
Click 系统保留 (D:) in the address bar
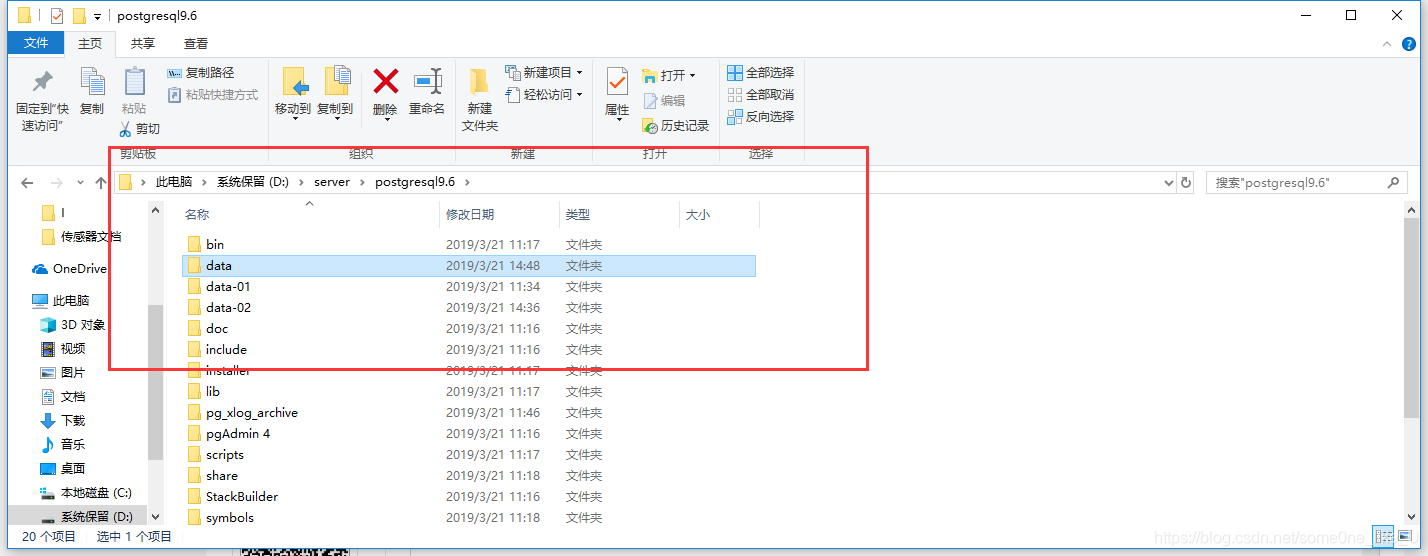[253, 182]
